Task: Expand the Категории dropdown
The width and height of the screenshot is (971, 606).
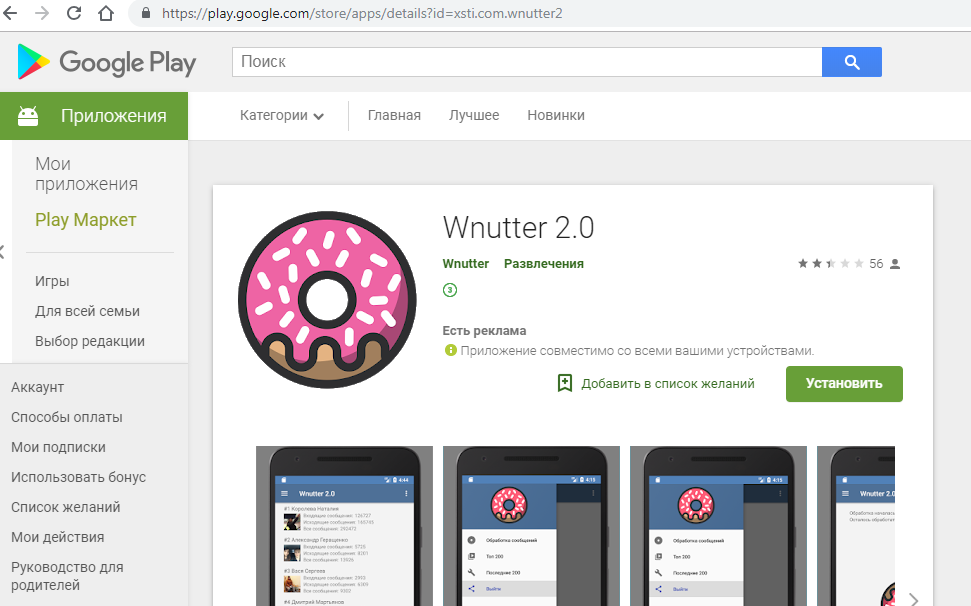Action: coord(282,116)
